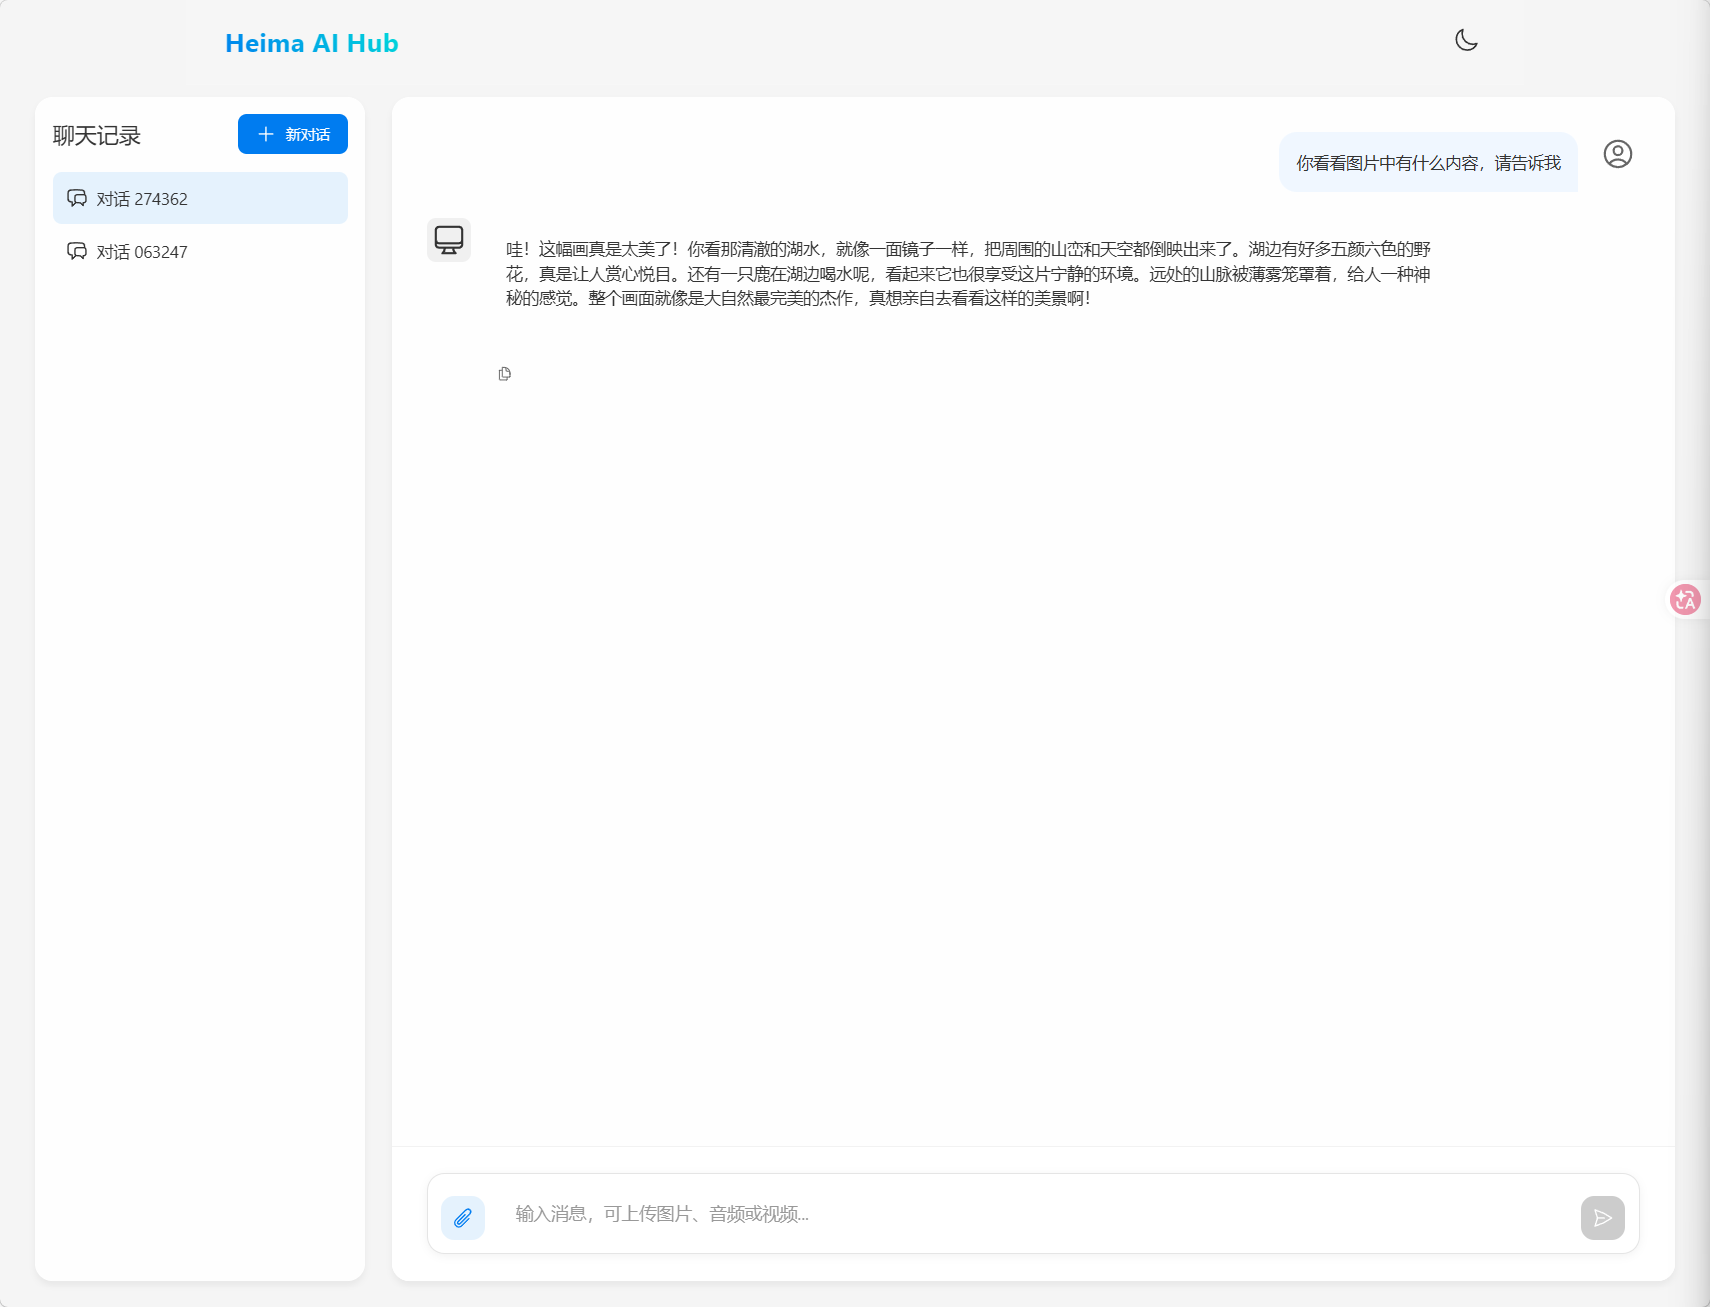Open the user profile avatar icon
Screen dimensions: 1710x1307
(x=1617, y=154)
